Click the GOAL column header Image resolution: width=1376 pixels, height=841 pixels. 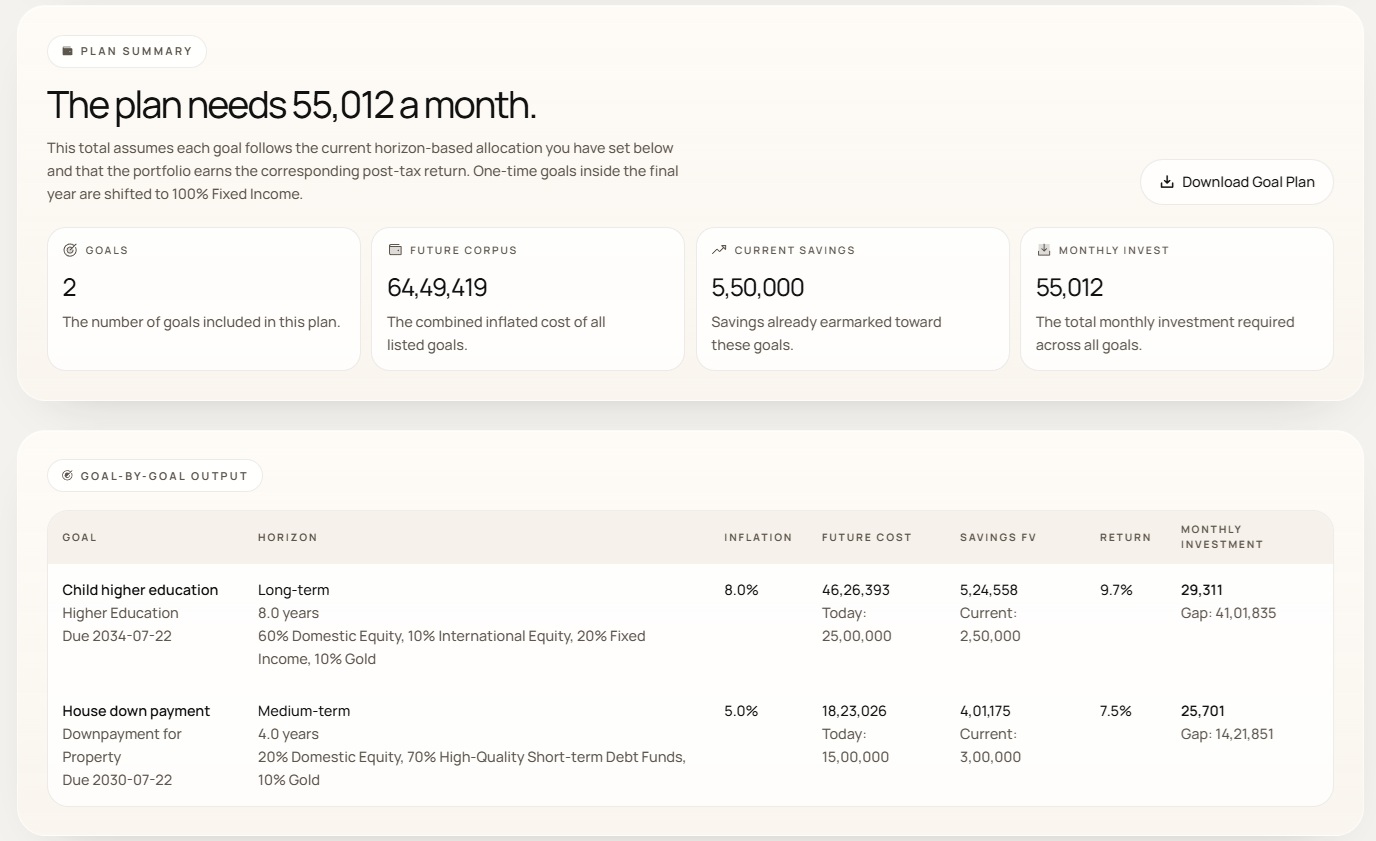80,537
